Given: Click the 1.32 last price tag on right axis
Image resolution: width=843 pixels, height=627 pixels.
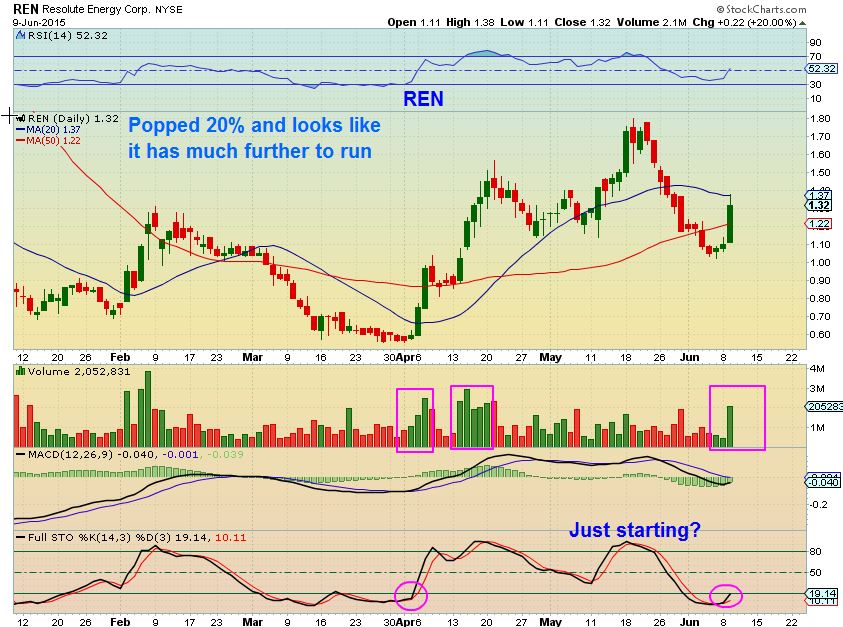Looking at the screenshot, I should click(x=819, y=205).
